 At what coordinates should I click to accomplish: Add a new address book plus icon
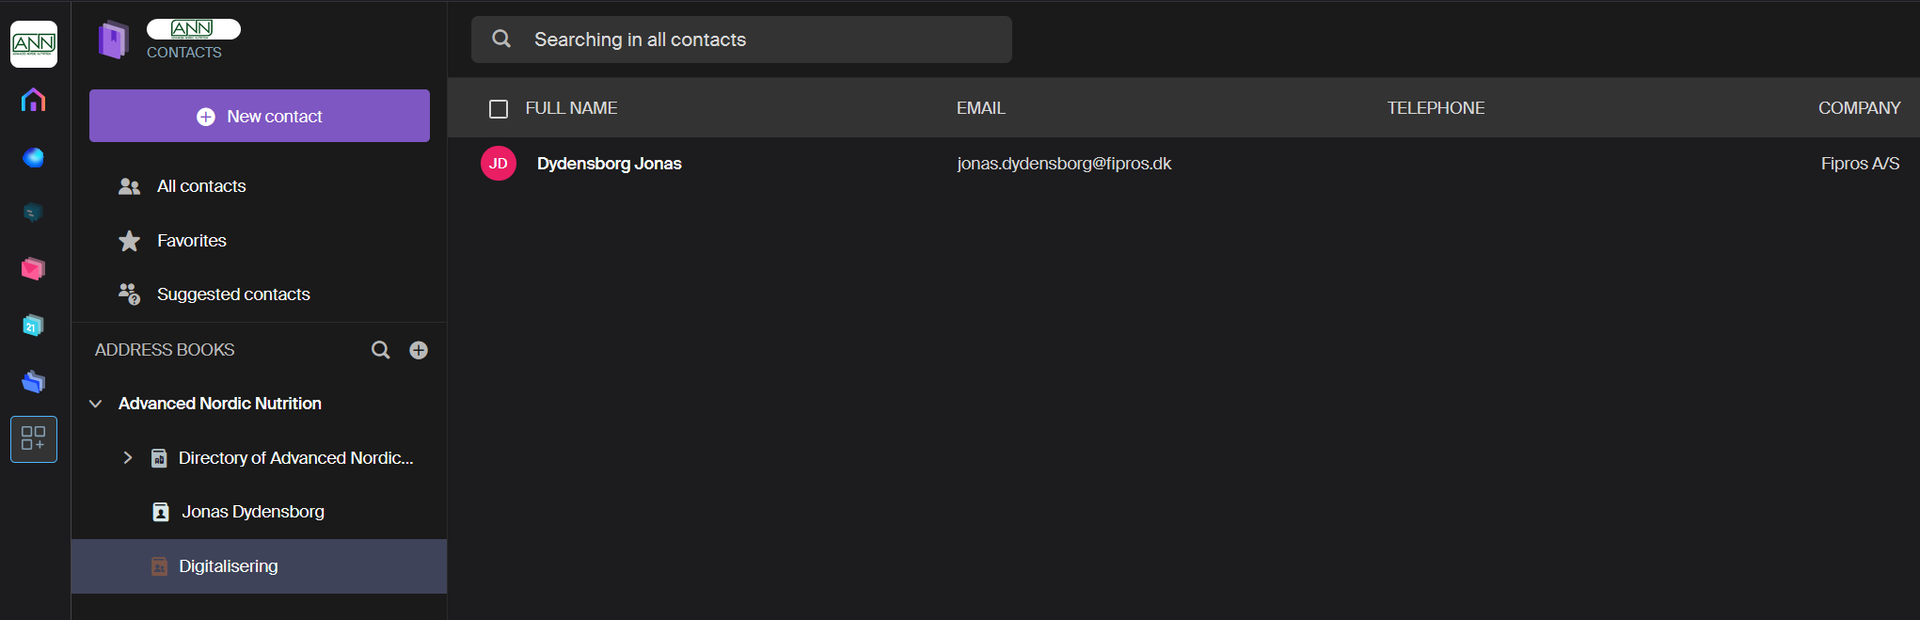coord(418,350)
